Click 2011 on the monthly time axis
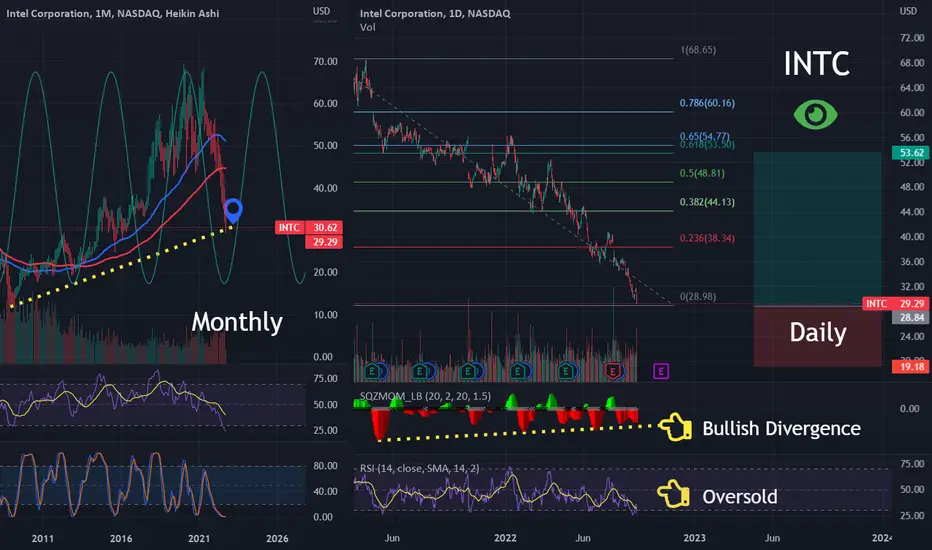Image resolution: width=932 pixels, height=550 pixels. pyautogui.click(x=42, y=539)
